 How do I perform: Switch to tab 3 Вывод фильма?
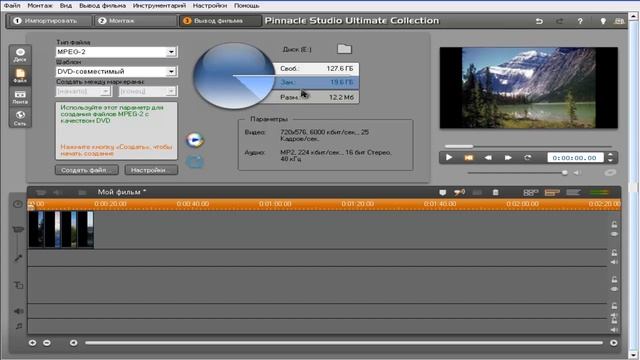point(219,20)
